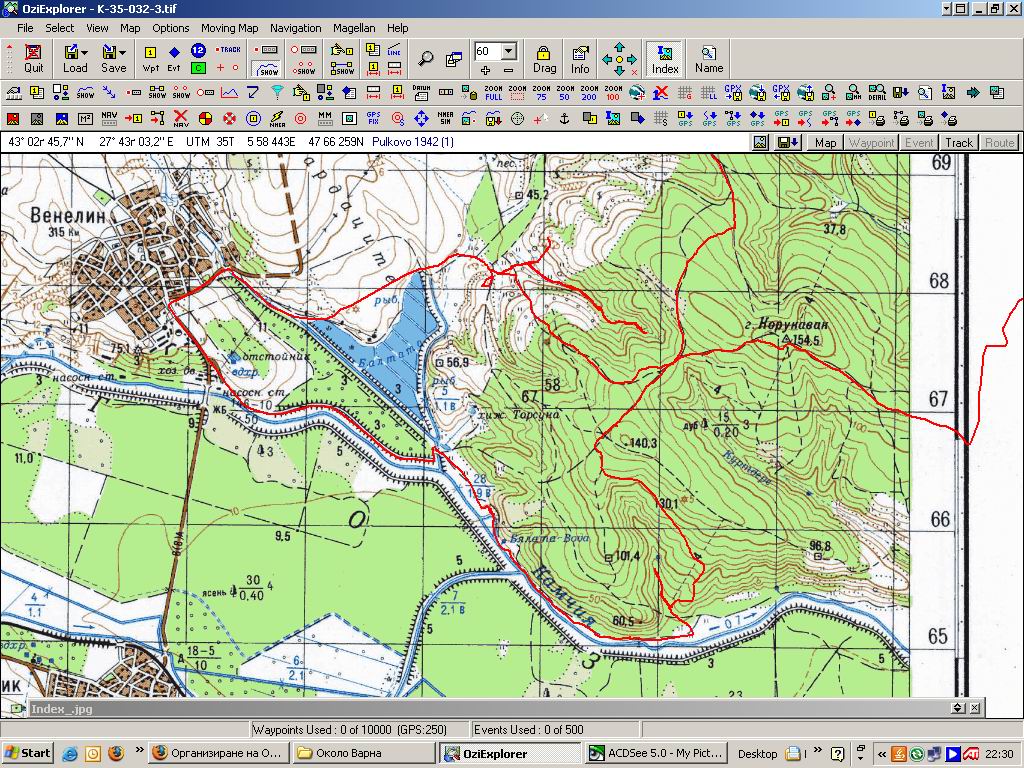The width and height of the screenshot is (1024, 768).
Task: Select the Evt event placement tool
Action: pos(174,58)
